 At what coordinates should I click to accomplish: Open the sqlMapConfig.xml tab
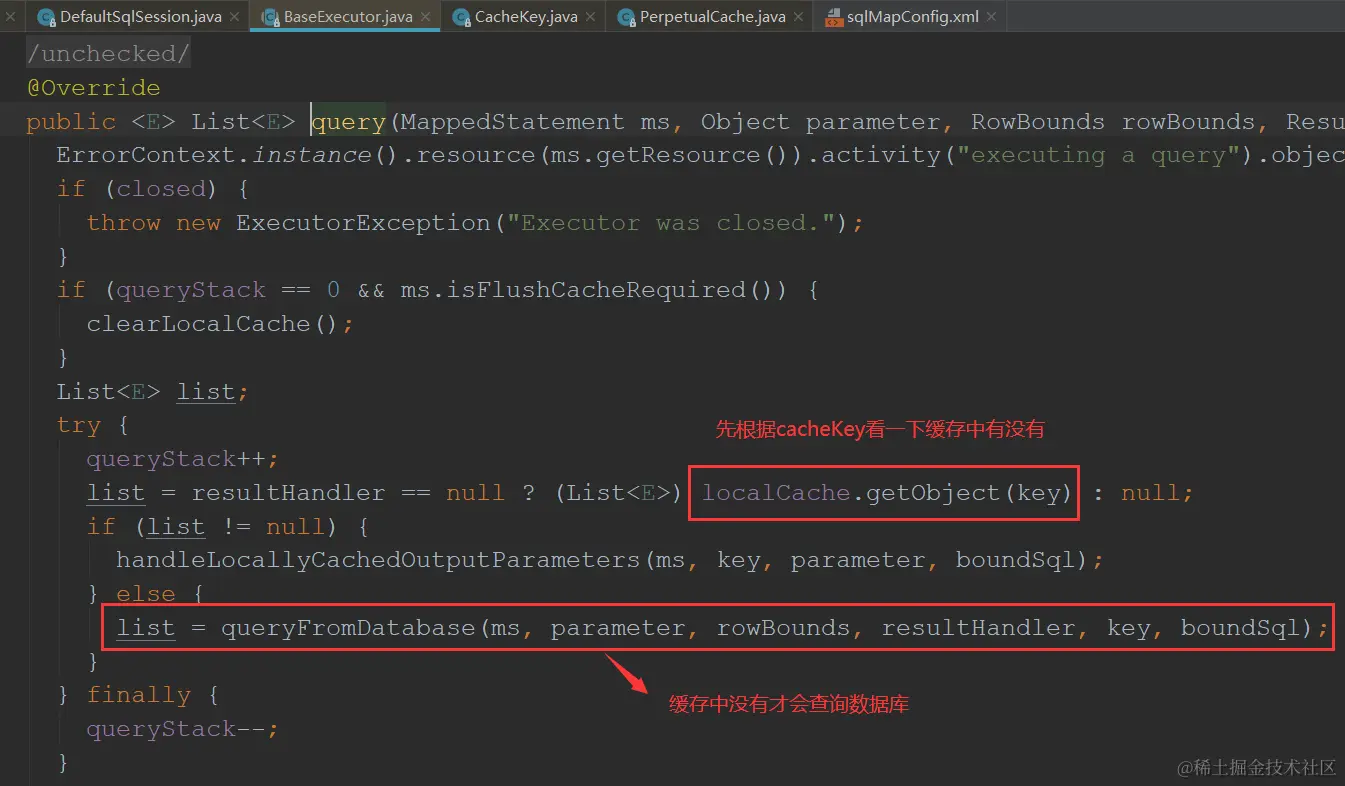pyautogui.click(x=911, y=17)
